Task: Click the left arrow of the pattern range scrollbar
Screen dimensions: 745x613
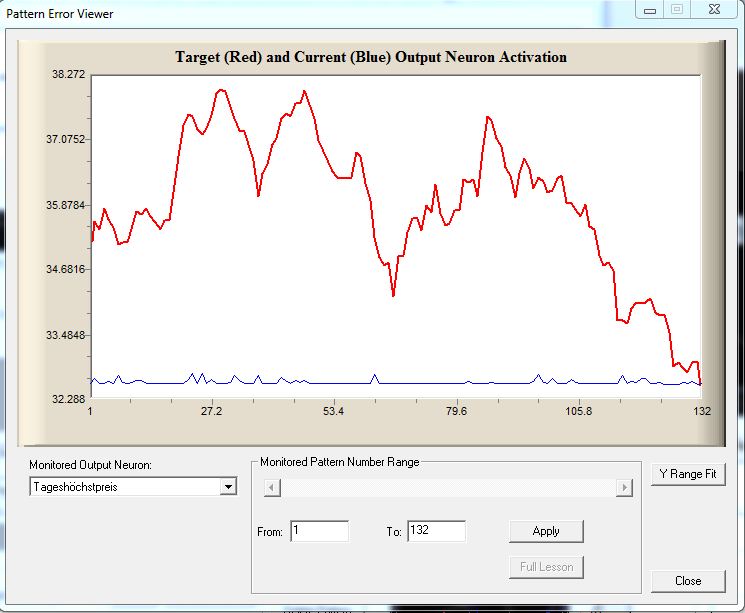Action: 273,487
